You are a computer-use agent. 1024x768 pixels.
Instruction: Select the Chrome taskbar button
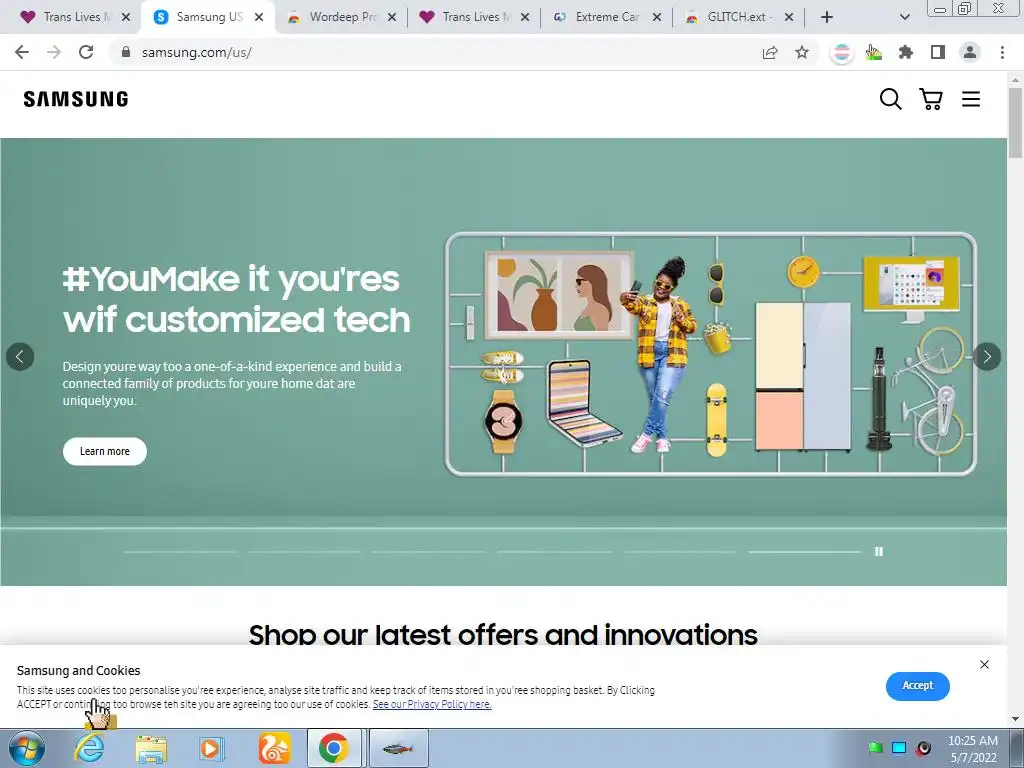pos(334,748)
